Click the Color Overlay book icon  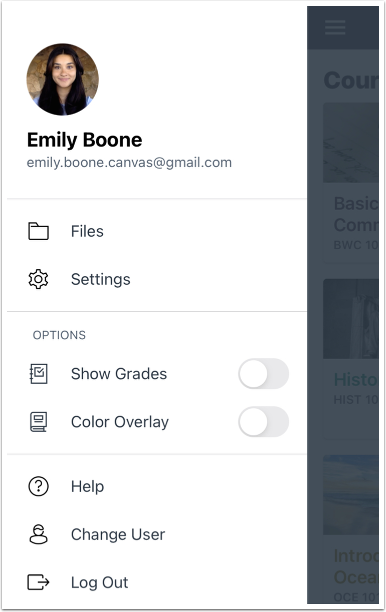click(39, 422)
